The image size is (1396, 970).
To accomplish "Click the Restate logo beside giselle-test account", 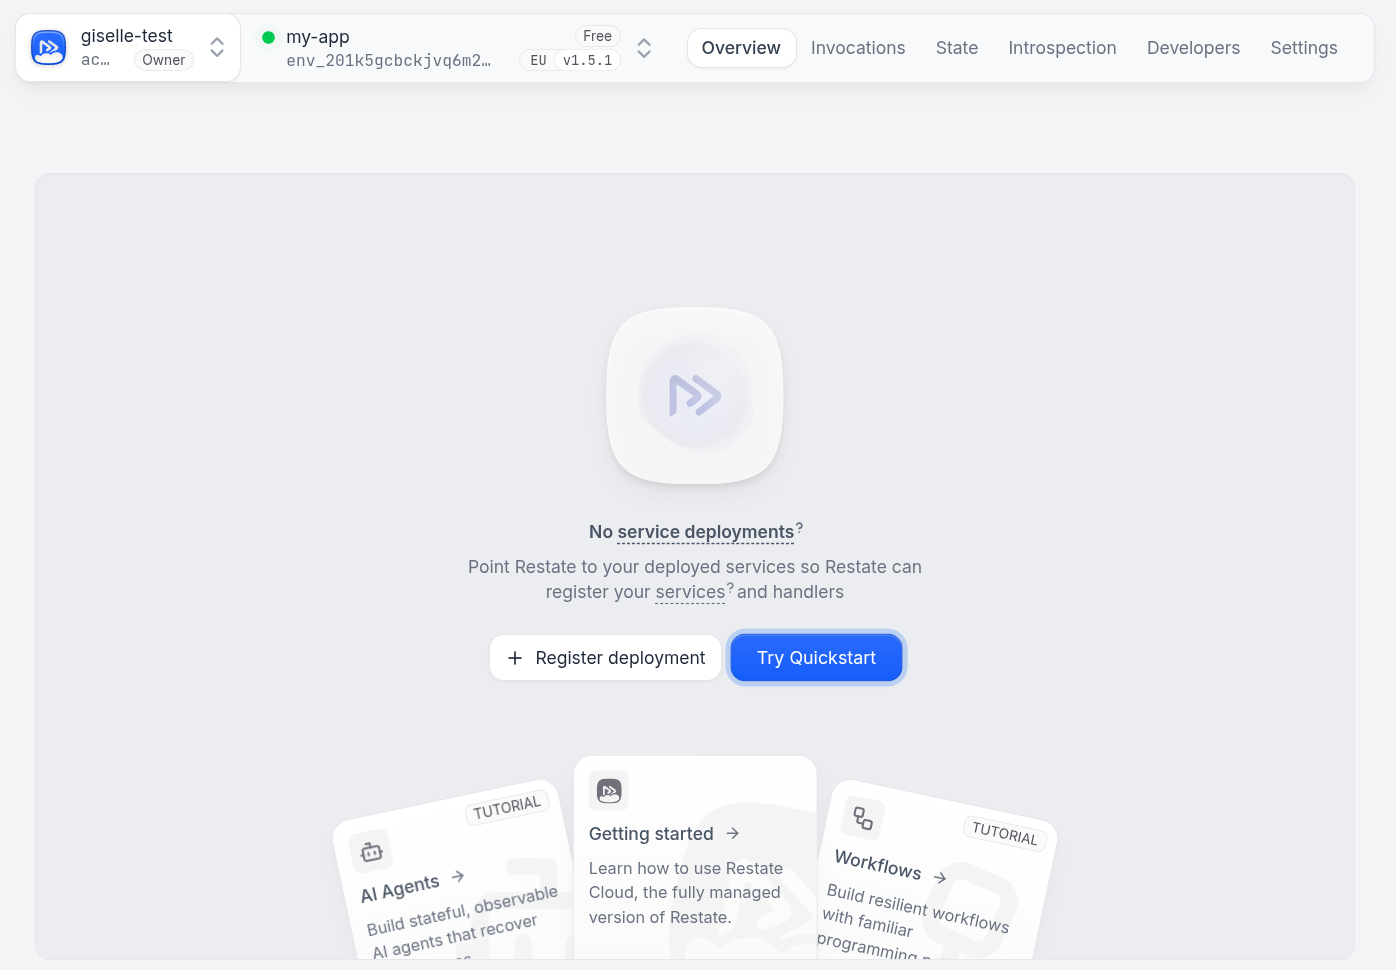I will [x=48, y=47].
